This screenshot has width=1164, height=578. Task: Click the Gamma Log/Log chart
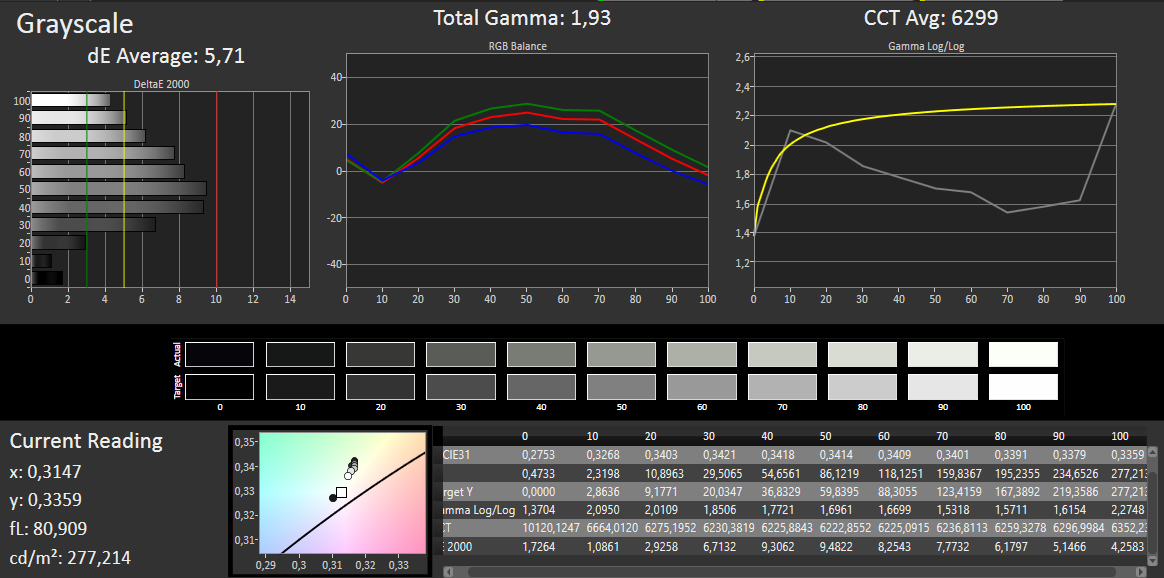pyautogui.click(x=934, y=170)
